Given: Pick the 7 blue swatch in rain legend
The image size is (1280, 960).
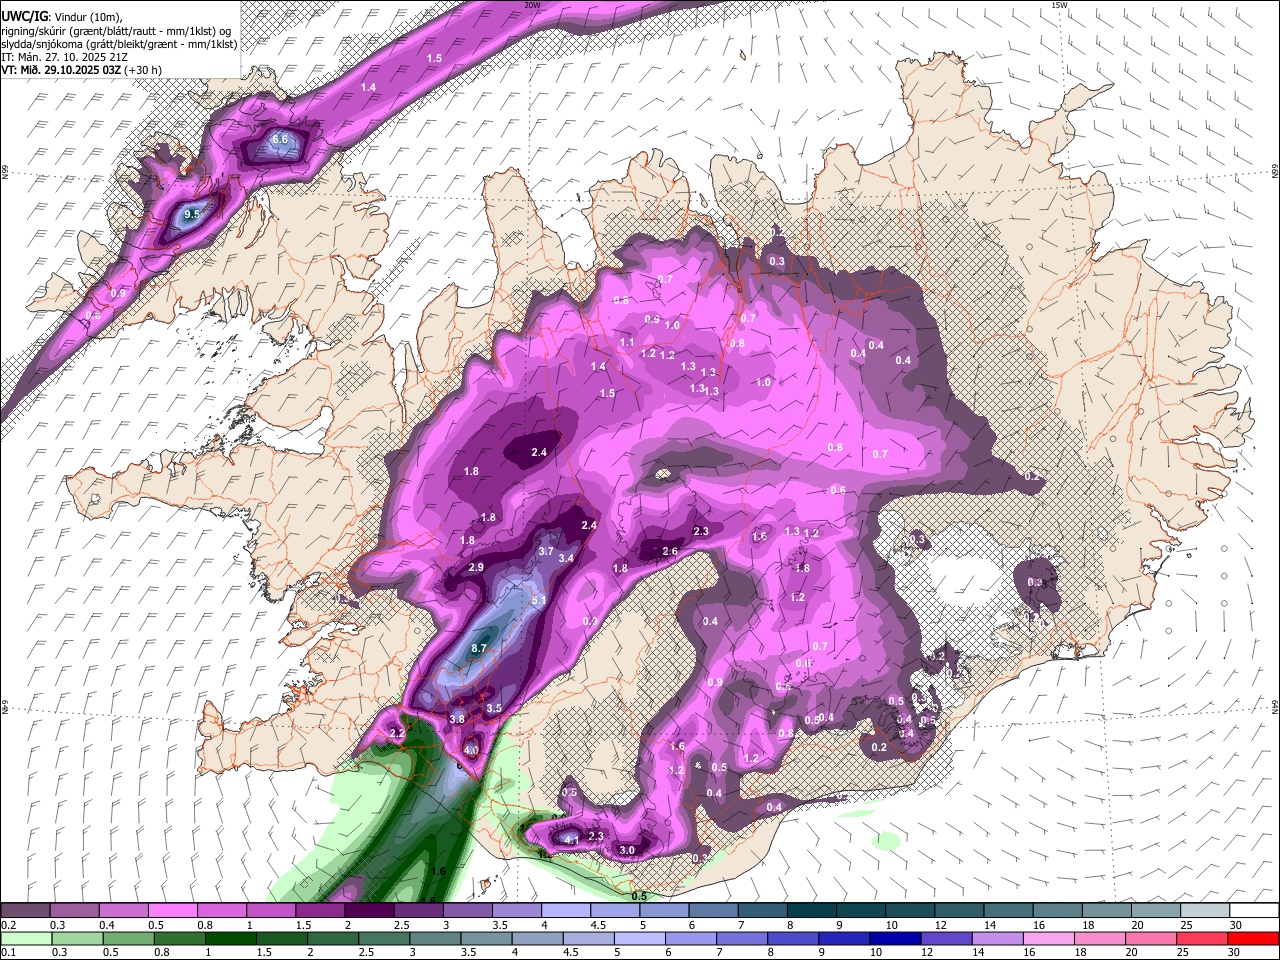Looking at the screenshot, I should coord(741,938).
